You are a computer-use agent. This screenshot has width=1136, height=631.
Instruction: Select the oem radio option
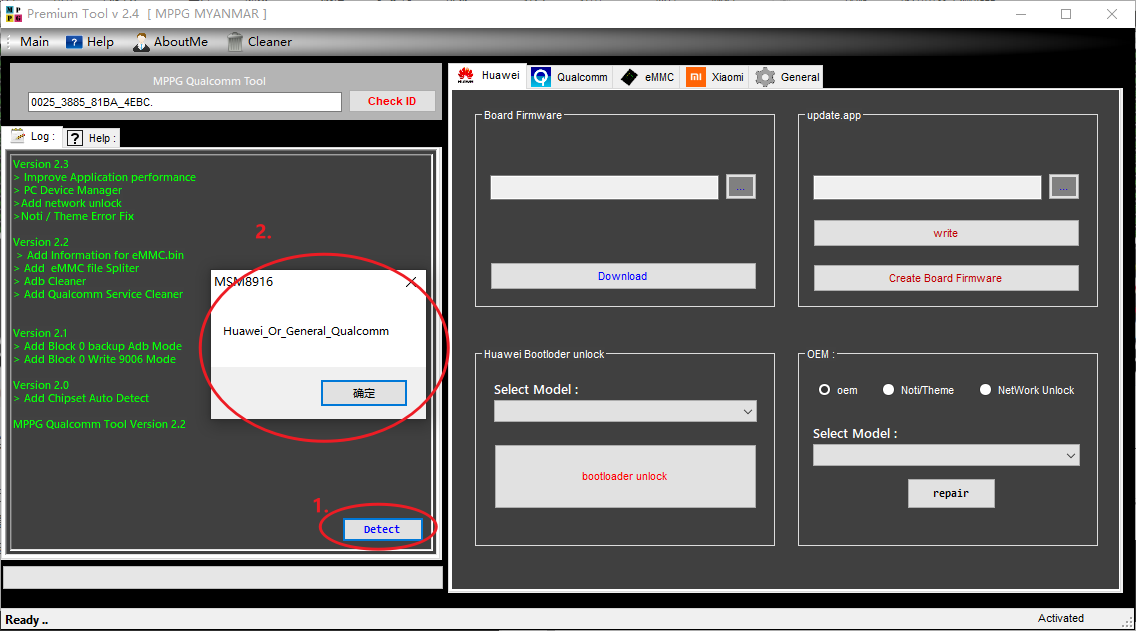click(824, 390)
